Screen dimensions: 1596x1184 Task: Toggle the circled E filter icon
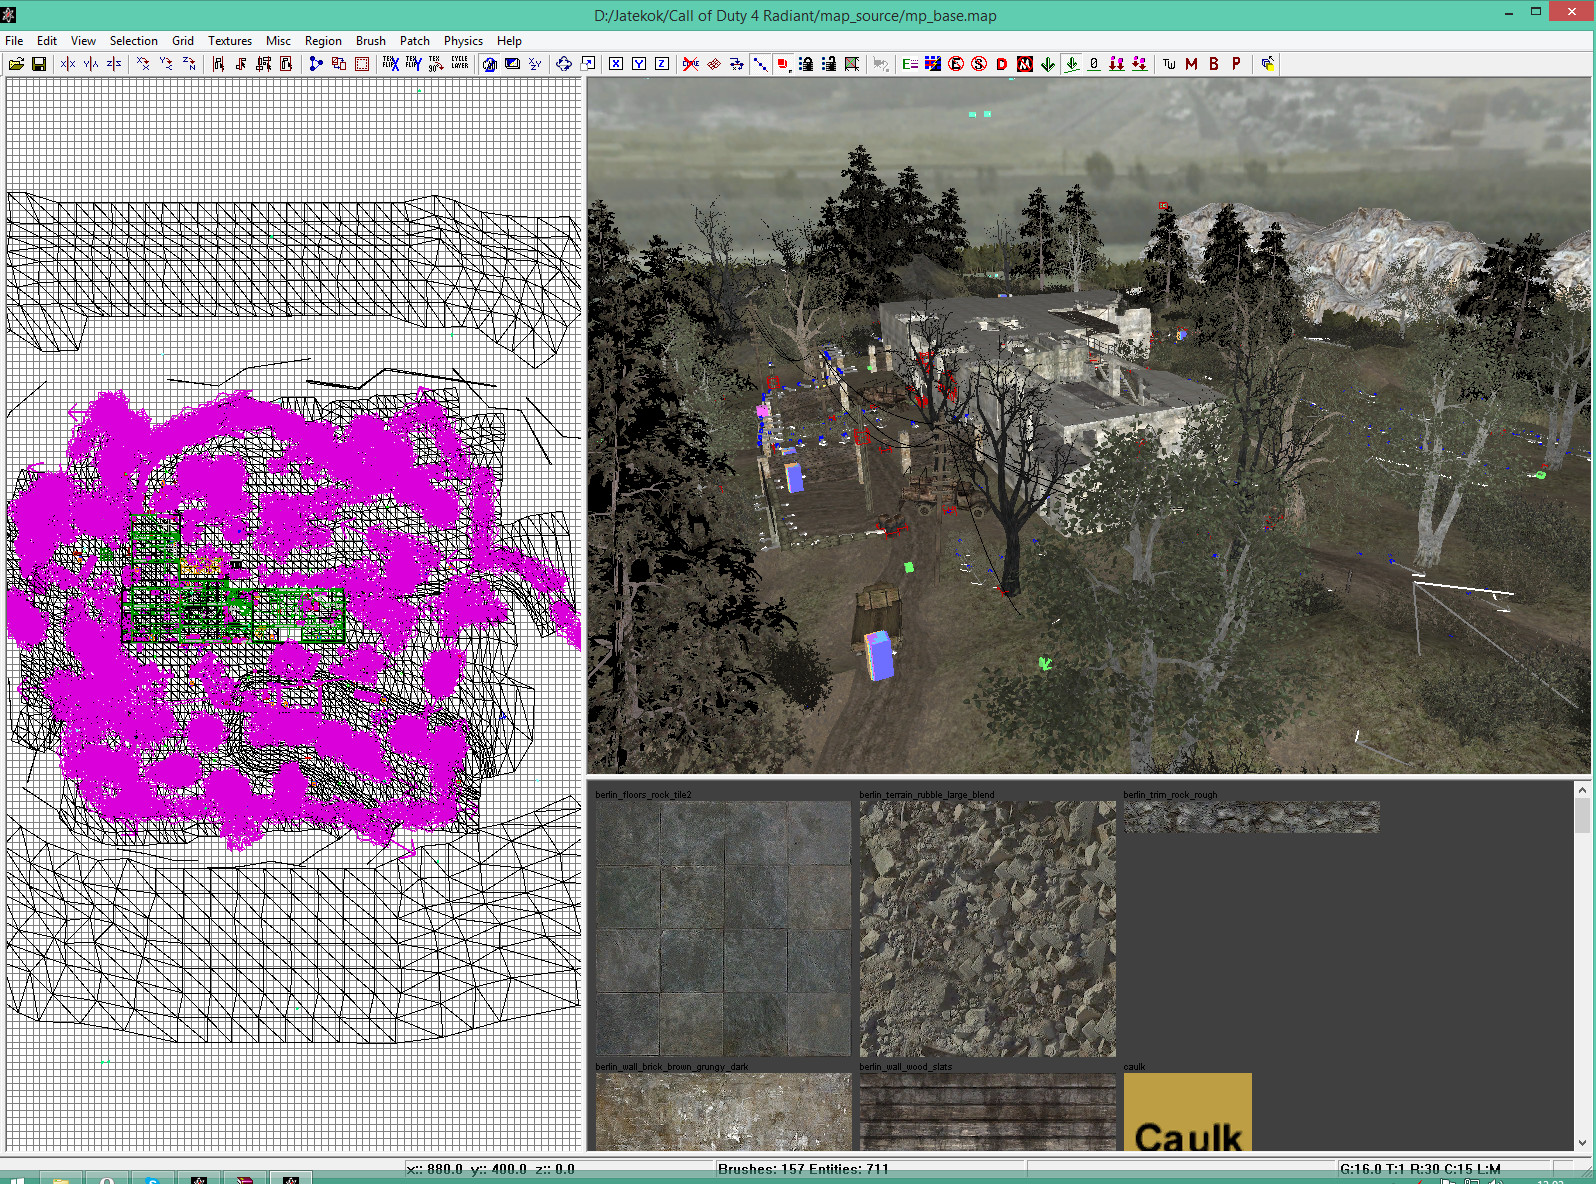[956, 64]
